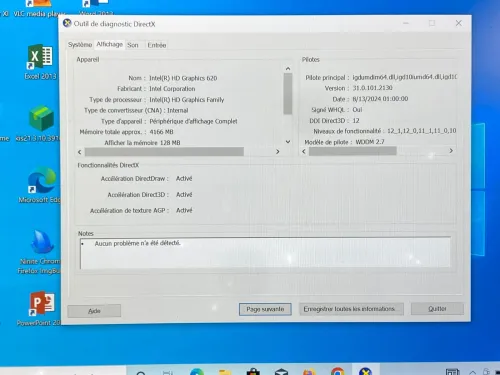The width and height of the screenshot is (500, 375).
Task: Click the 'Signé WHQL : Oui' line
Action: pos(337,110)
